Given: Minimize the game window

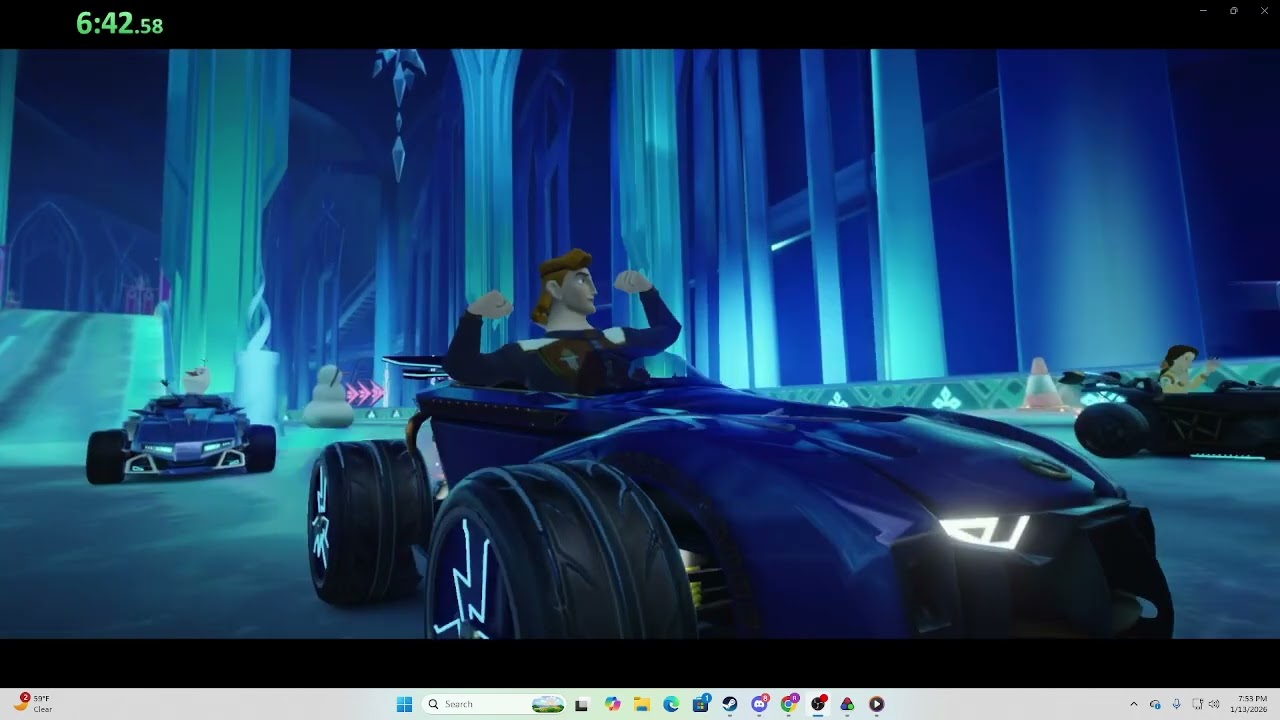Looking at the screenshot, I should (1203, 11).
